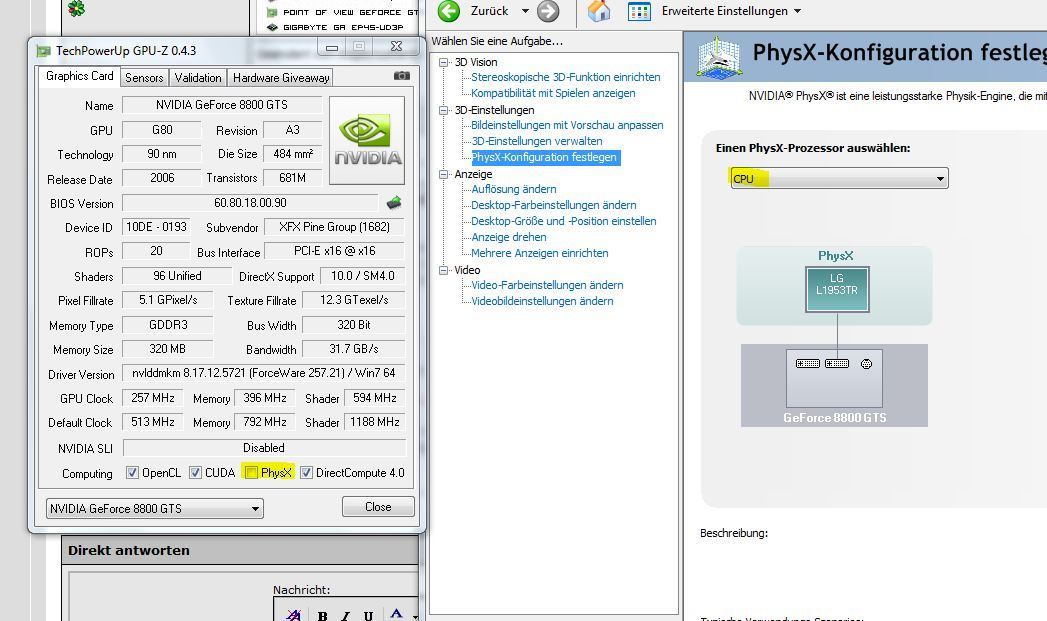Click the PhysX header cube icon
The width and height of the screenshot is (1047, 621).
click(718, 57)
